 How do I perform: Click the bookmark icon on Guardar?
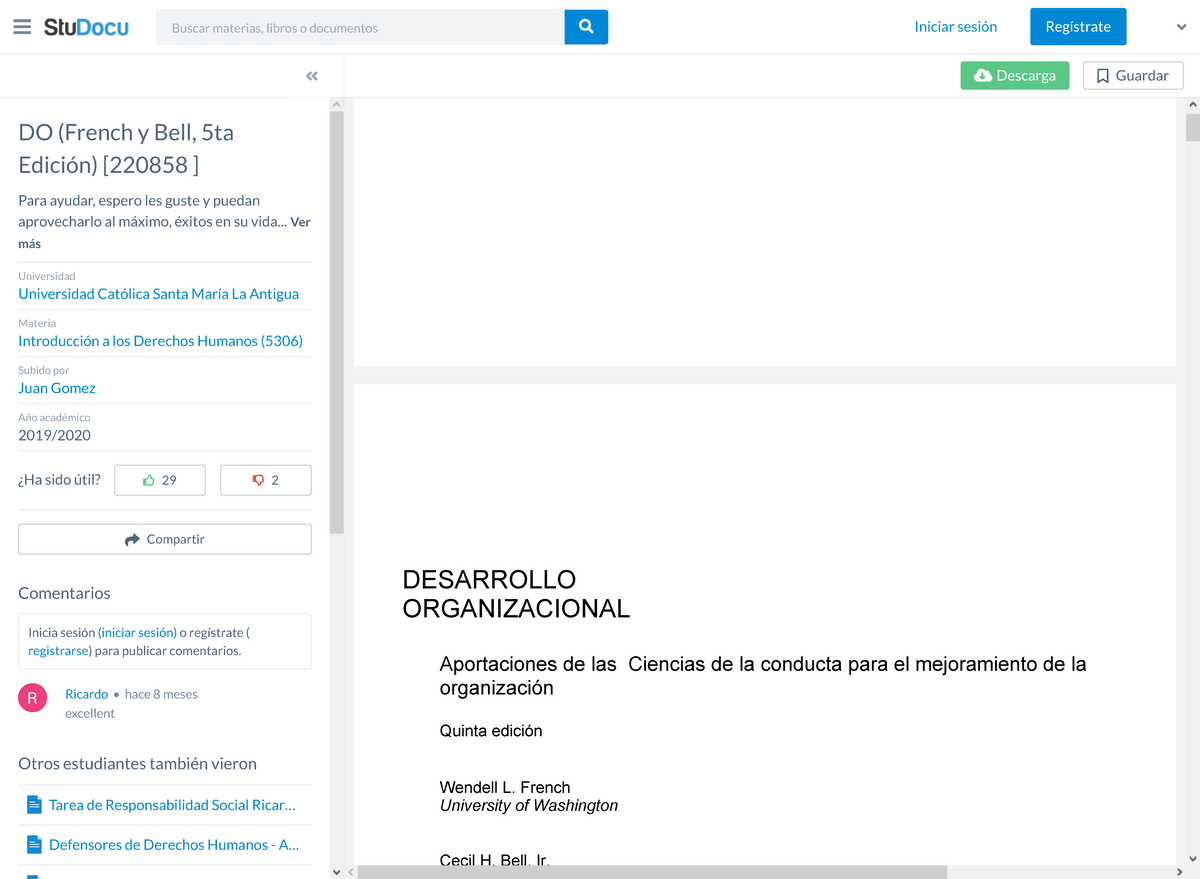1103,75
